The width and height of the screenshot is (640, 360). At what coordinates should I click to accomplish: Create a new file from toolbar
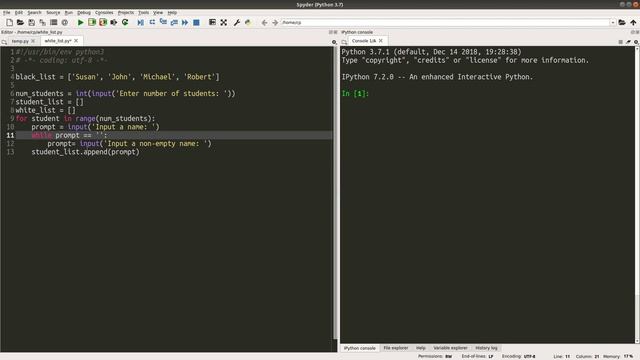tap(9, 22)
